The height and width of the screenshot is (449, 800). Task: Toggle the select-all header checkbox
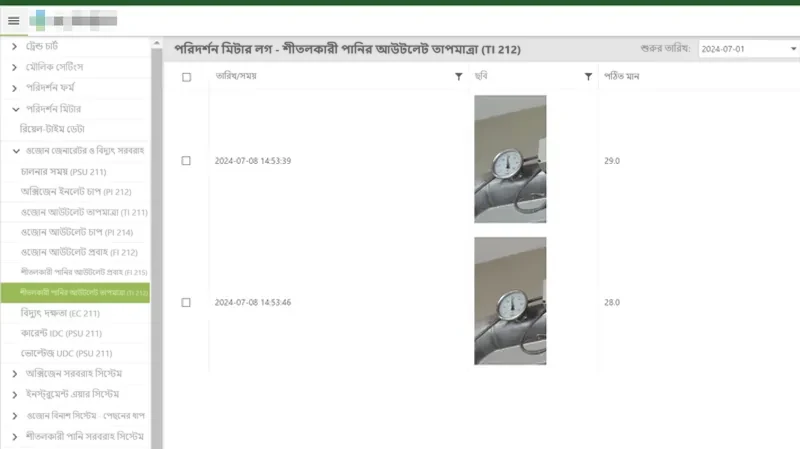point(186,77)
